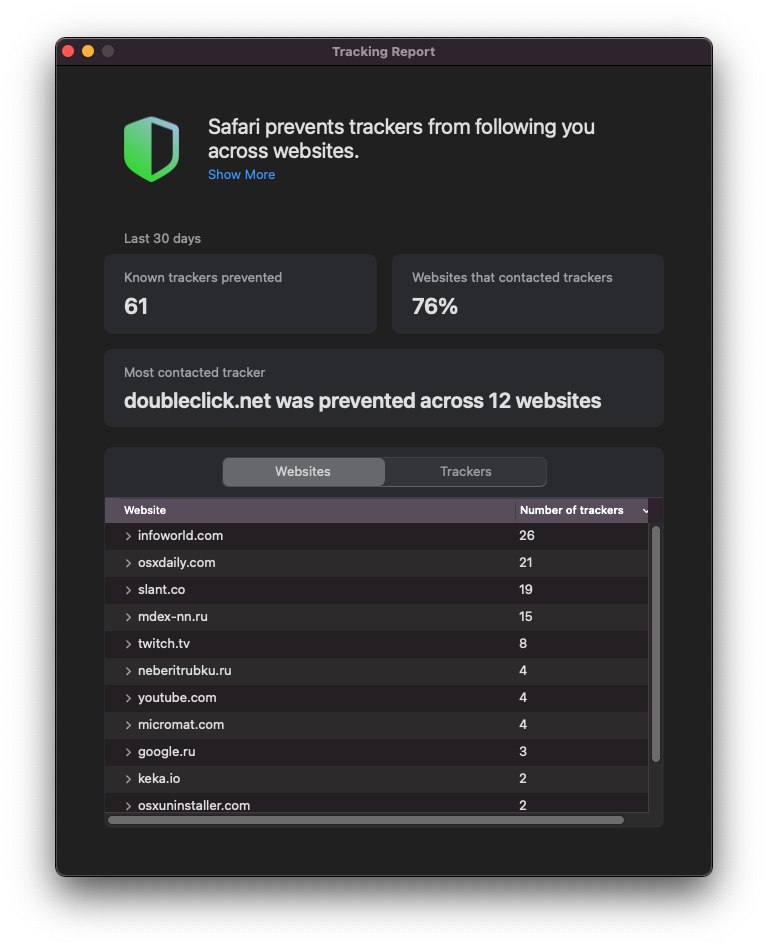Expand the infoworld.com row

point(128,536)
